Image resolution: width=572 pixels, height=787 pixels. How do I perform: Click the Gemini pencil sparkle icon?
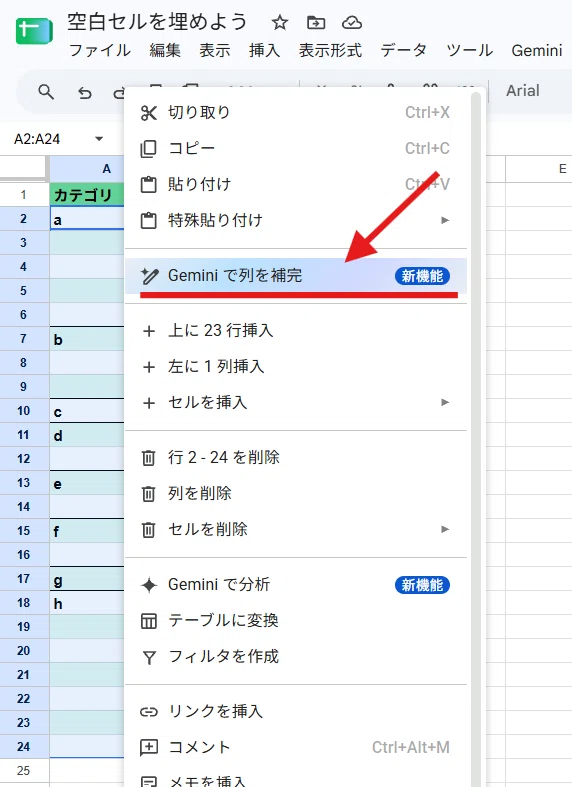click(x=149, y=276)
